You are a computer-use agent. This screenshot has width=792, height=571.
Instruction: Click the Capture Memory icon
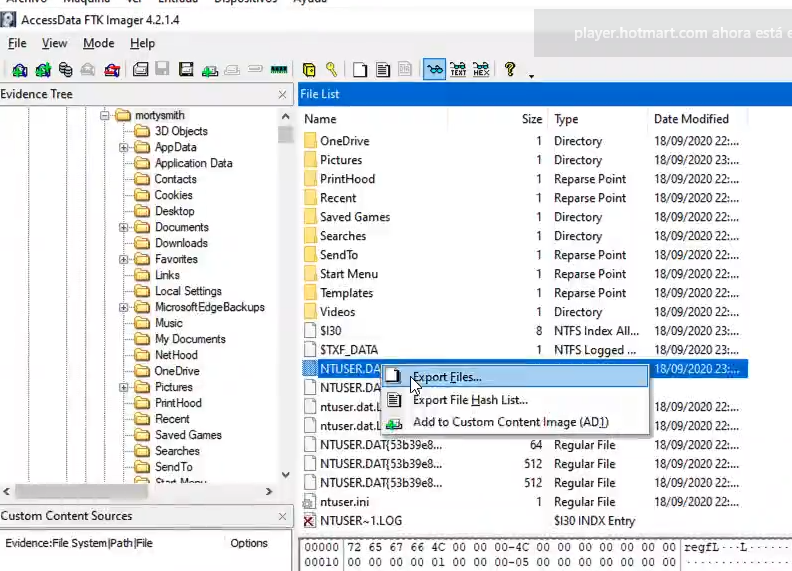278,70
